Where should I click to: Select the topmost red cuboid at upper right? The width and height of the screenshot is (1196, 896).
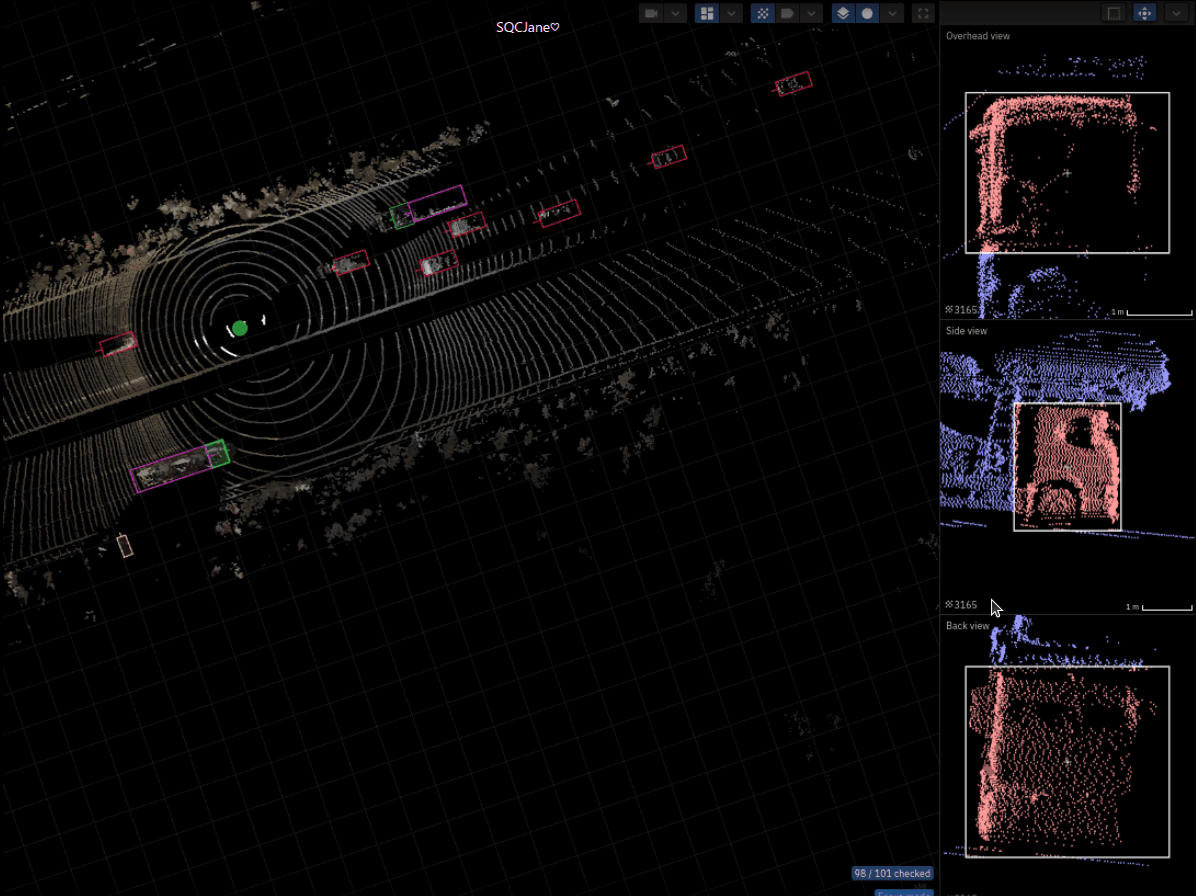coord(793,84)
